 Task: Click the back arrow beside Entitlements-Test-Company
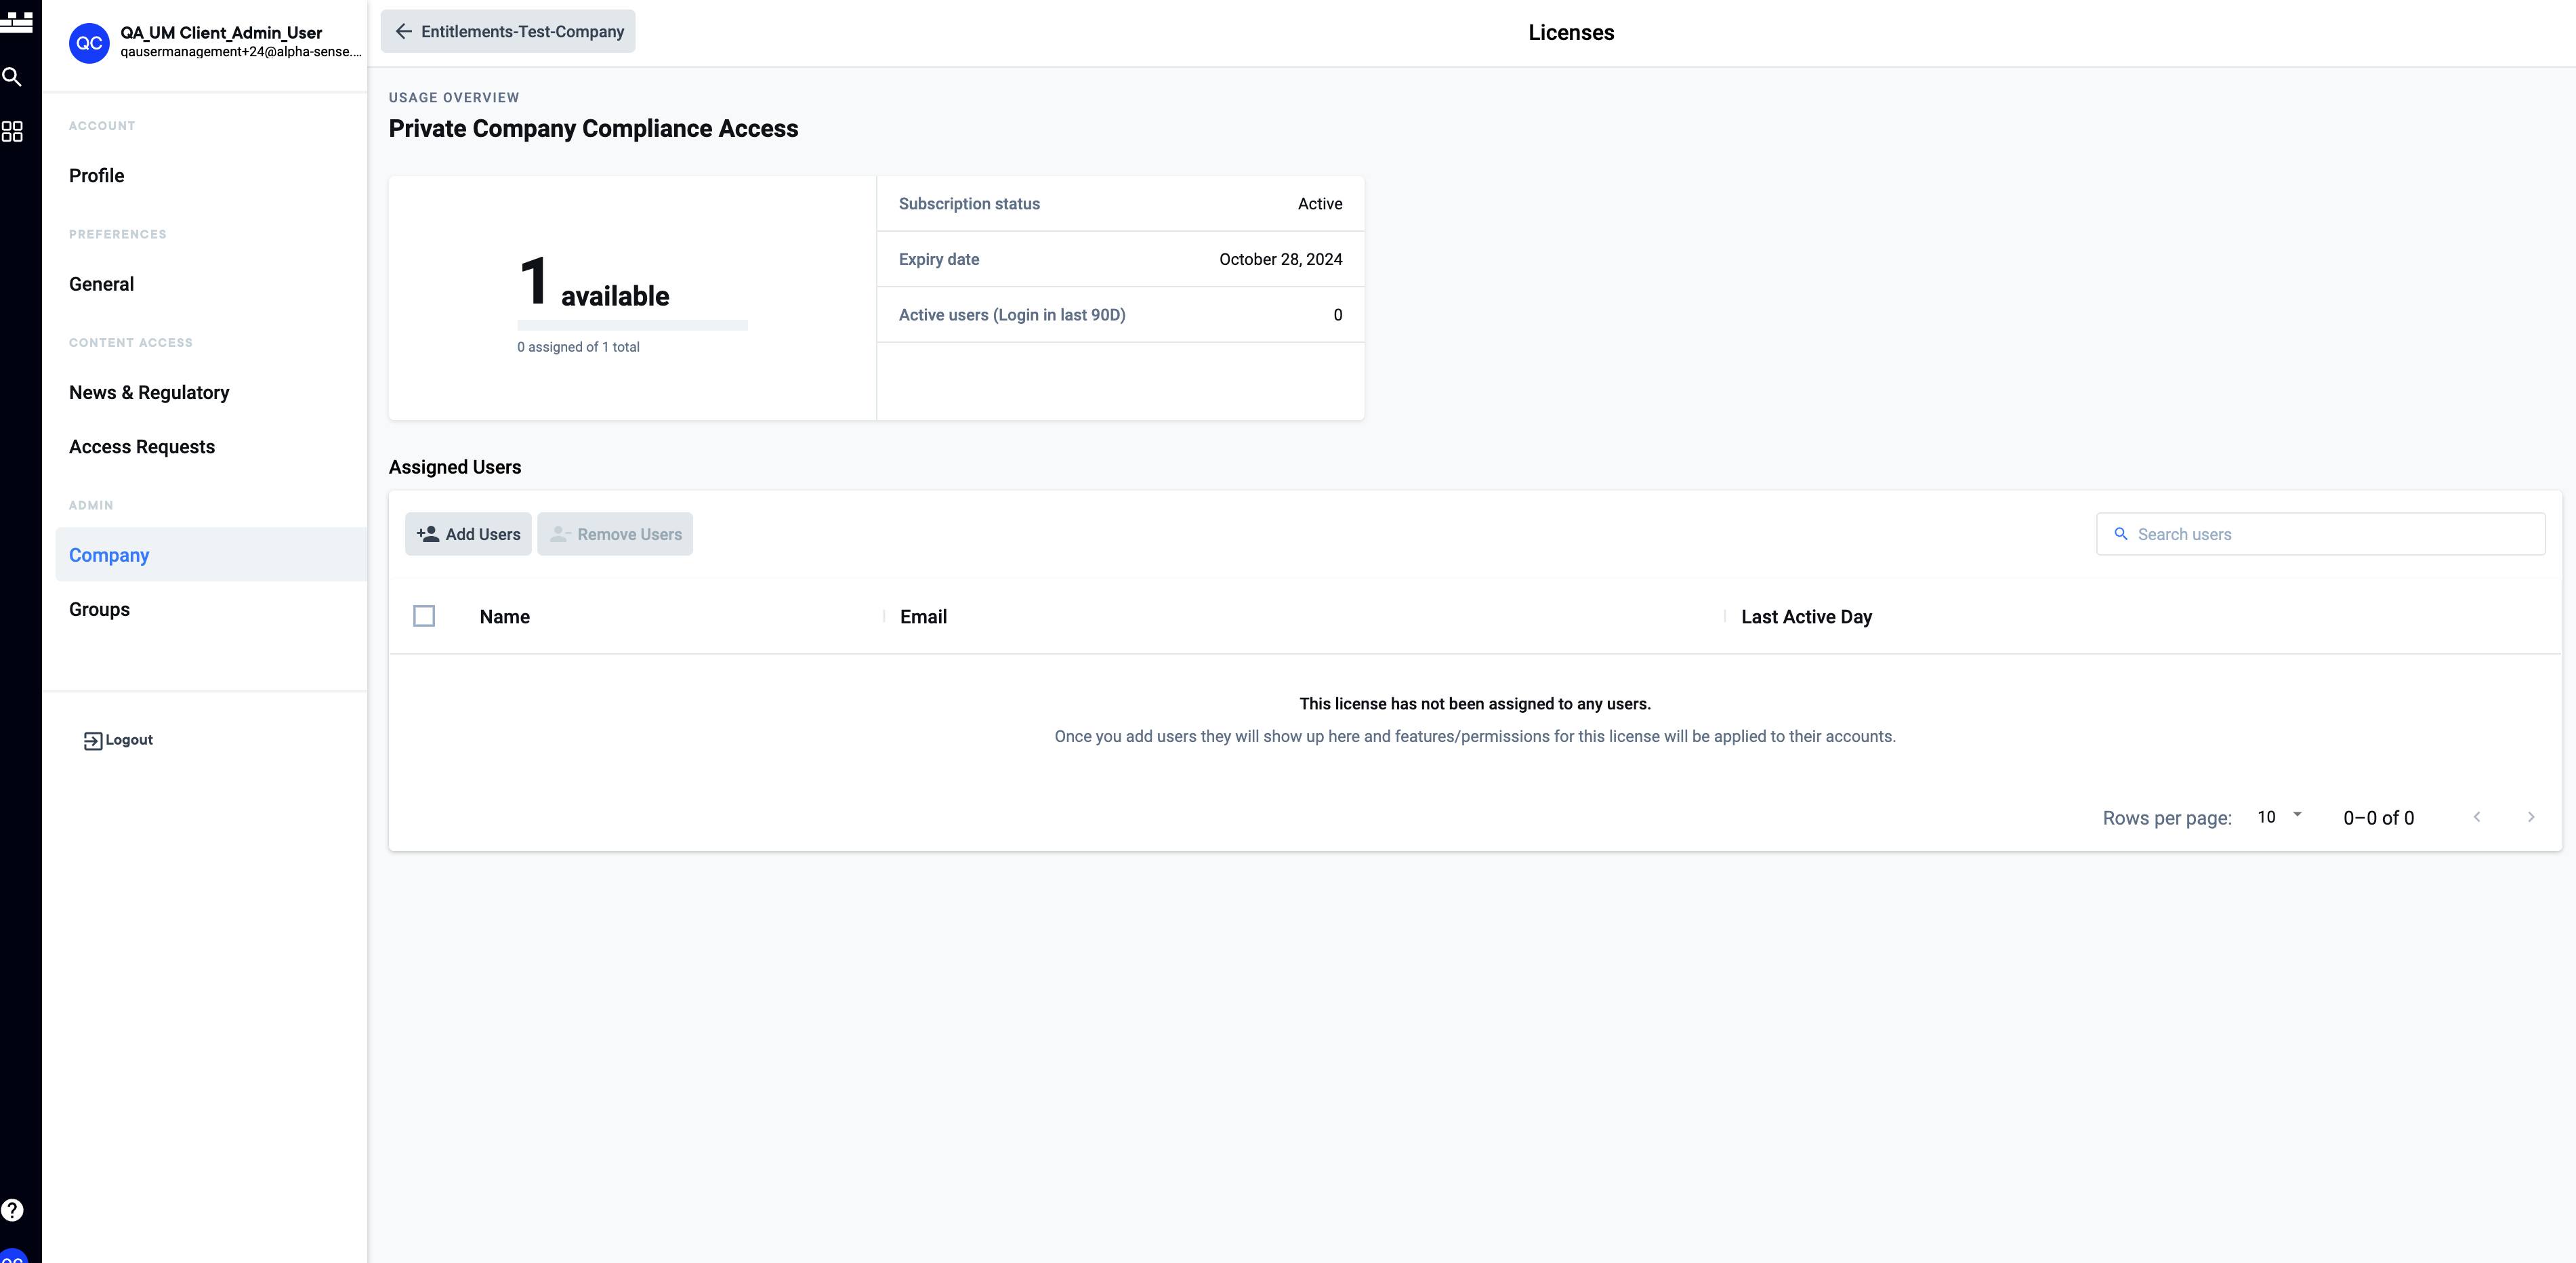404,32
